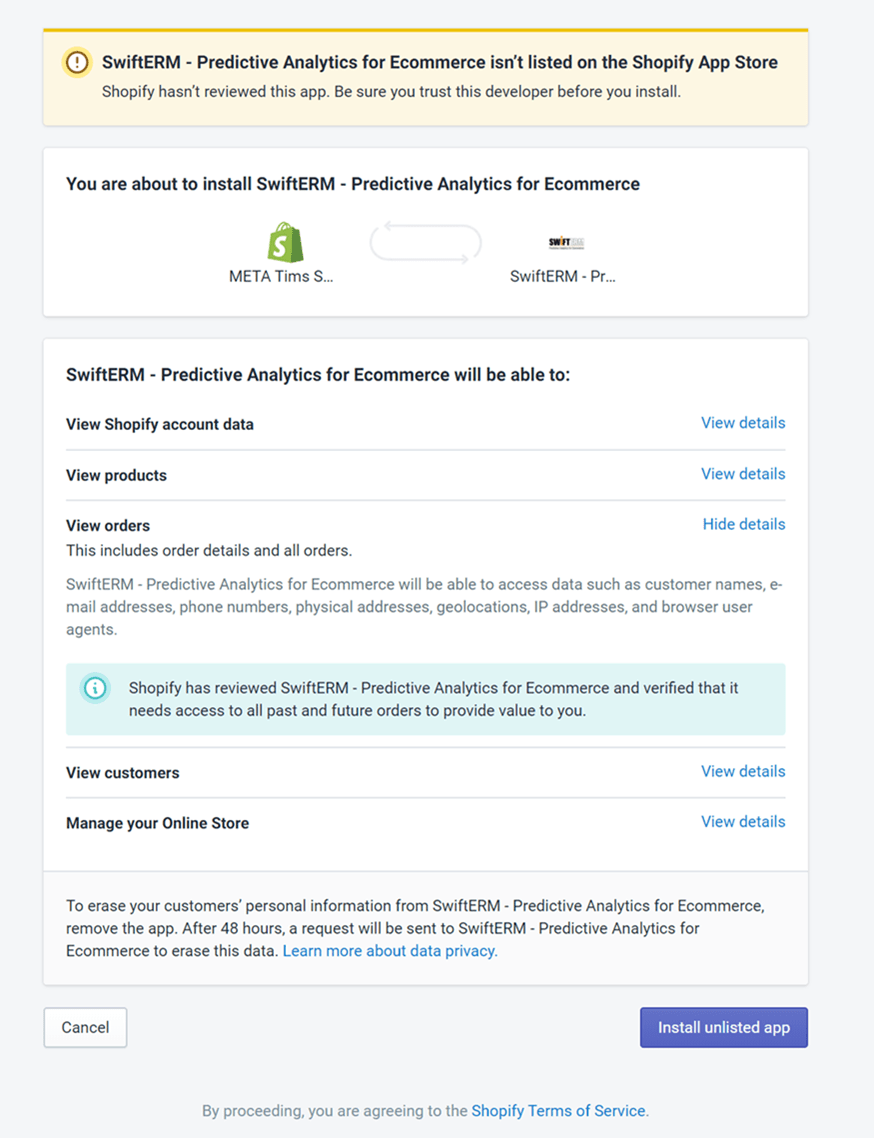
Task: Click the View orders permission heading
Action: [108, 525]
